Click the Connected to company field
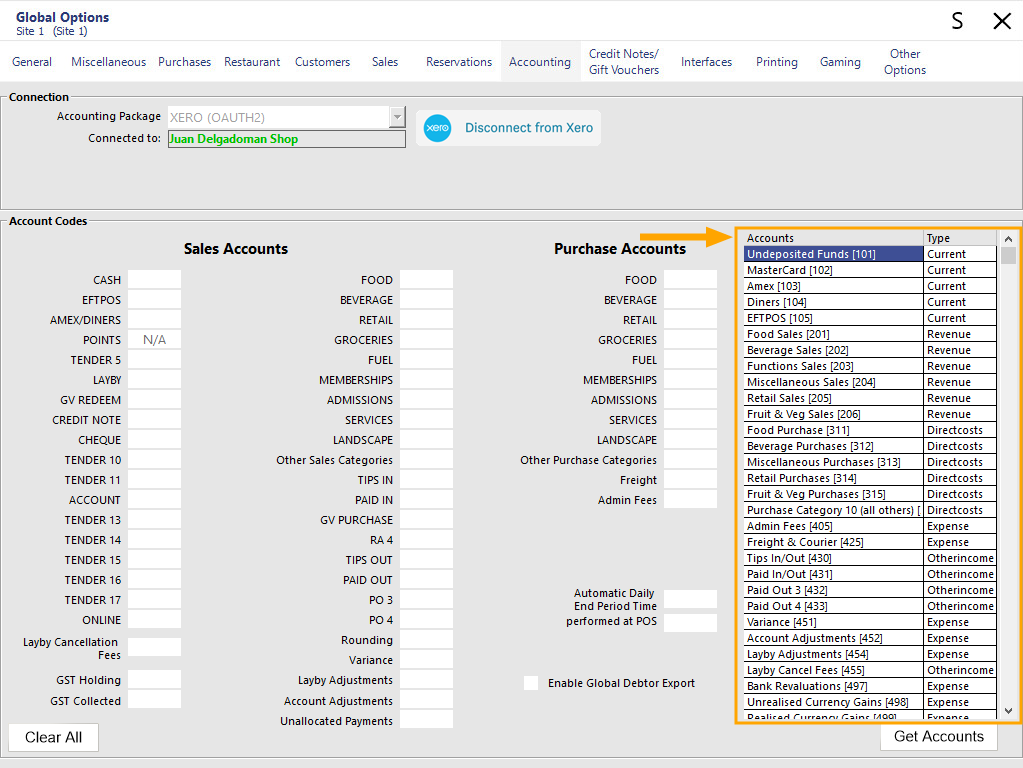The width and height of the screenshot is (1023, 768). (286, 139)
